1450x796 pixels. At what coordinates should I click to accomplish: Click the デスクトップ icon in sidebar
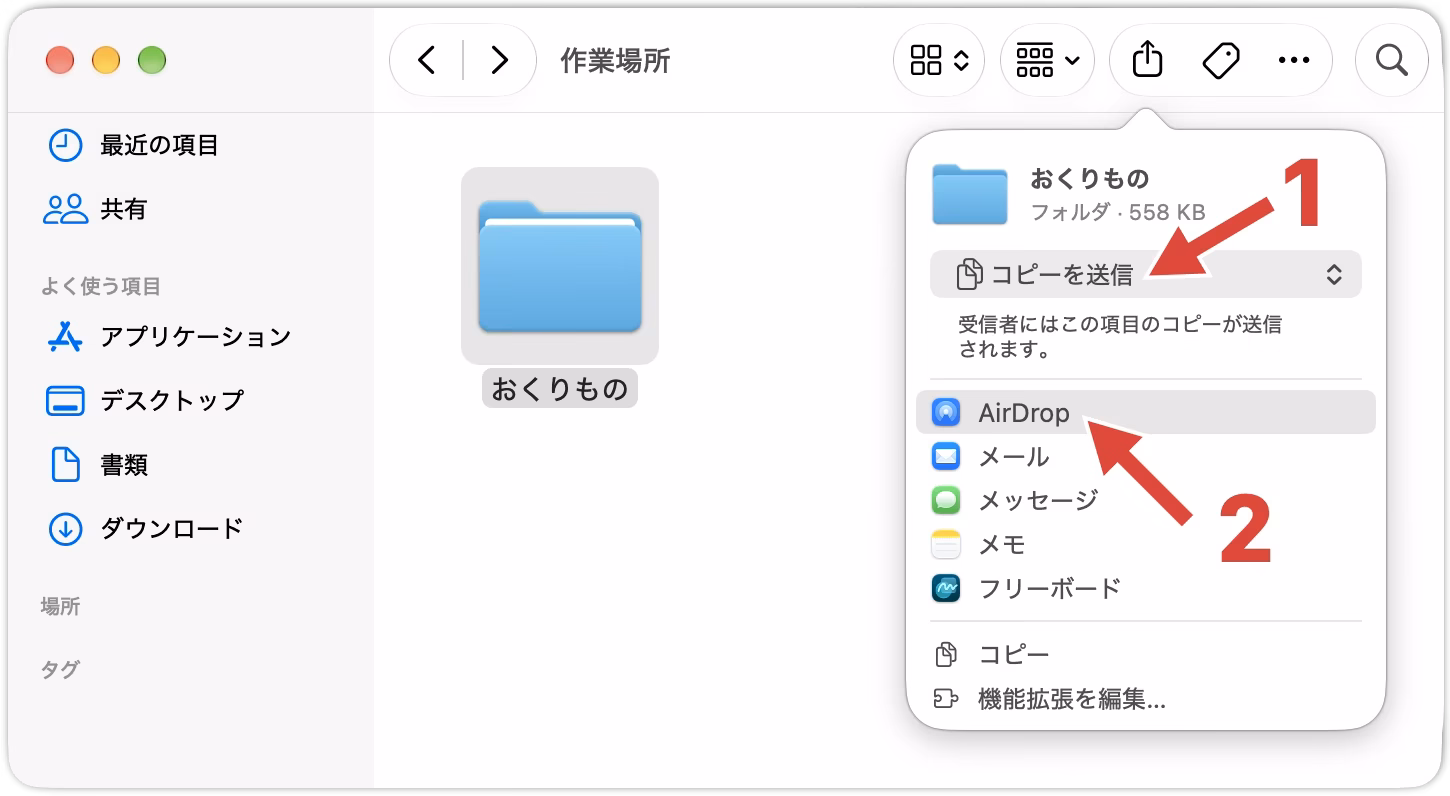coord(66,400)
